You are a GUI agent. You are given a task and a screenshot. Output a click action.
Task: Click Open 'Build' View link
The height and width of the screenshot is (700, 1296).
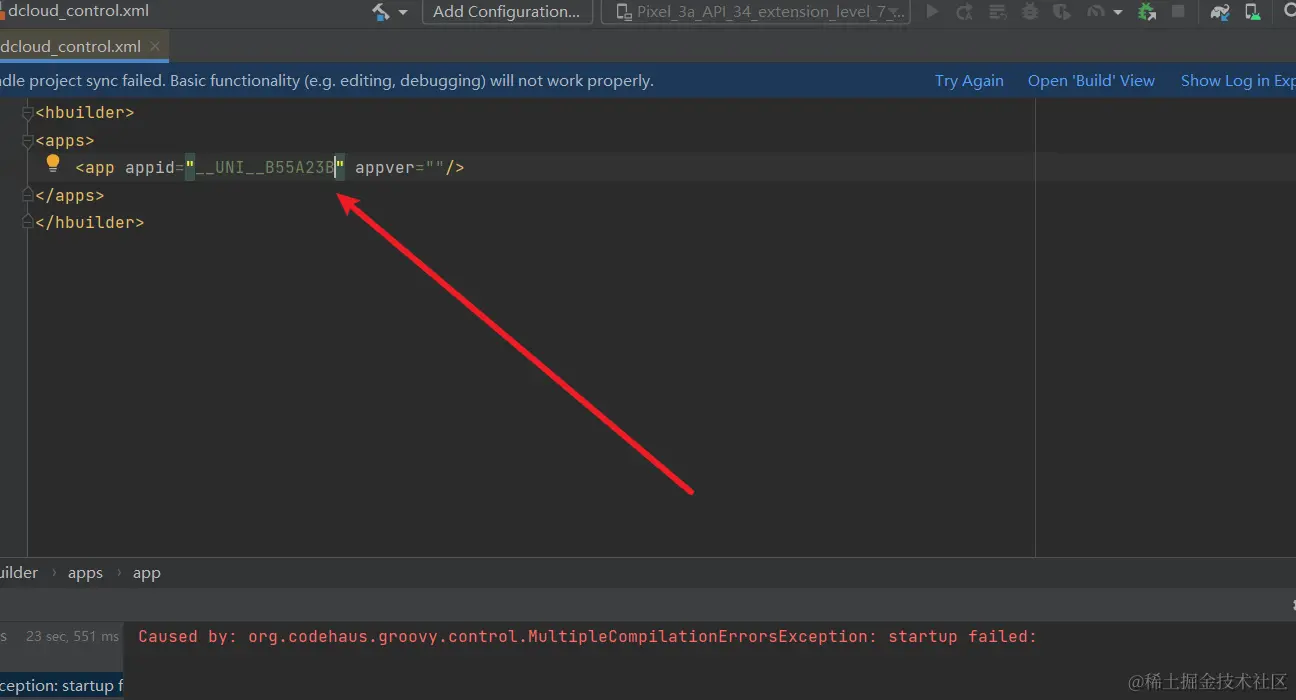[1091, 81]
